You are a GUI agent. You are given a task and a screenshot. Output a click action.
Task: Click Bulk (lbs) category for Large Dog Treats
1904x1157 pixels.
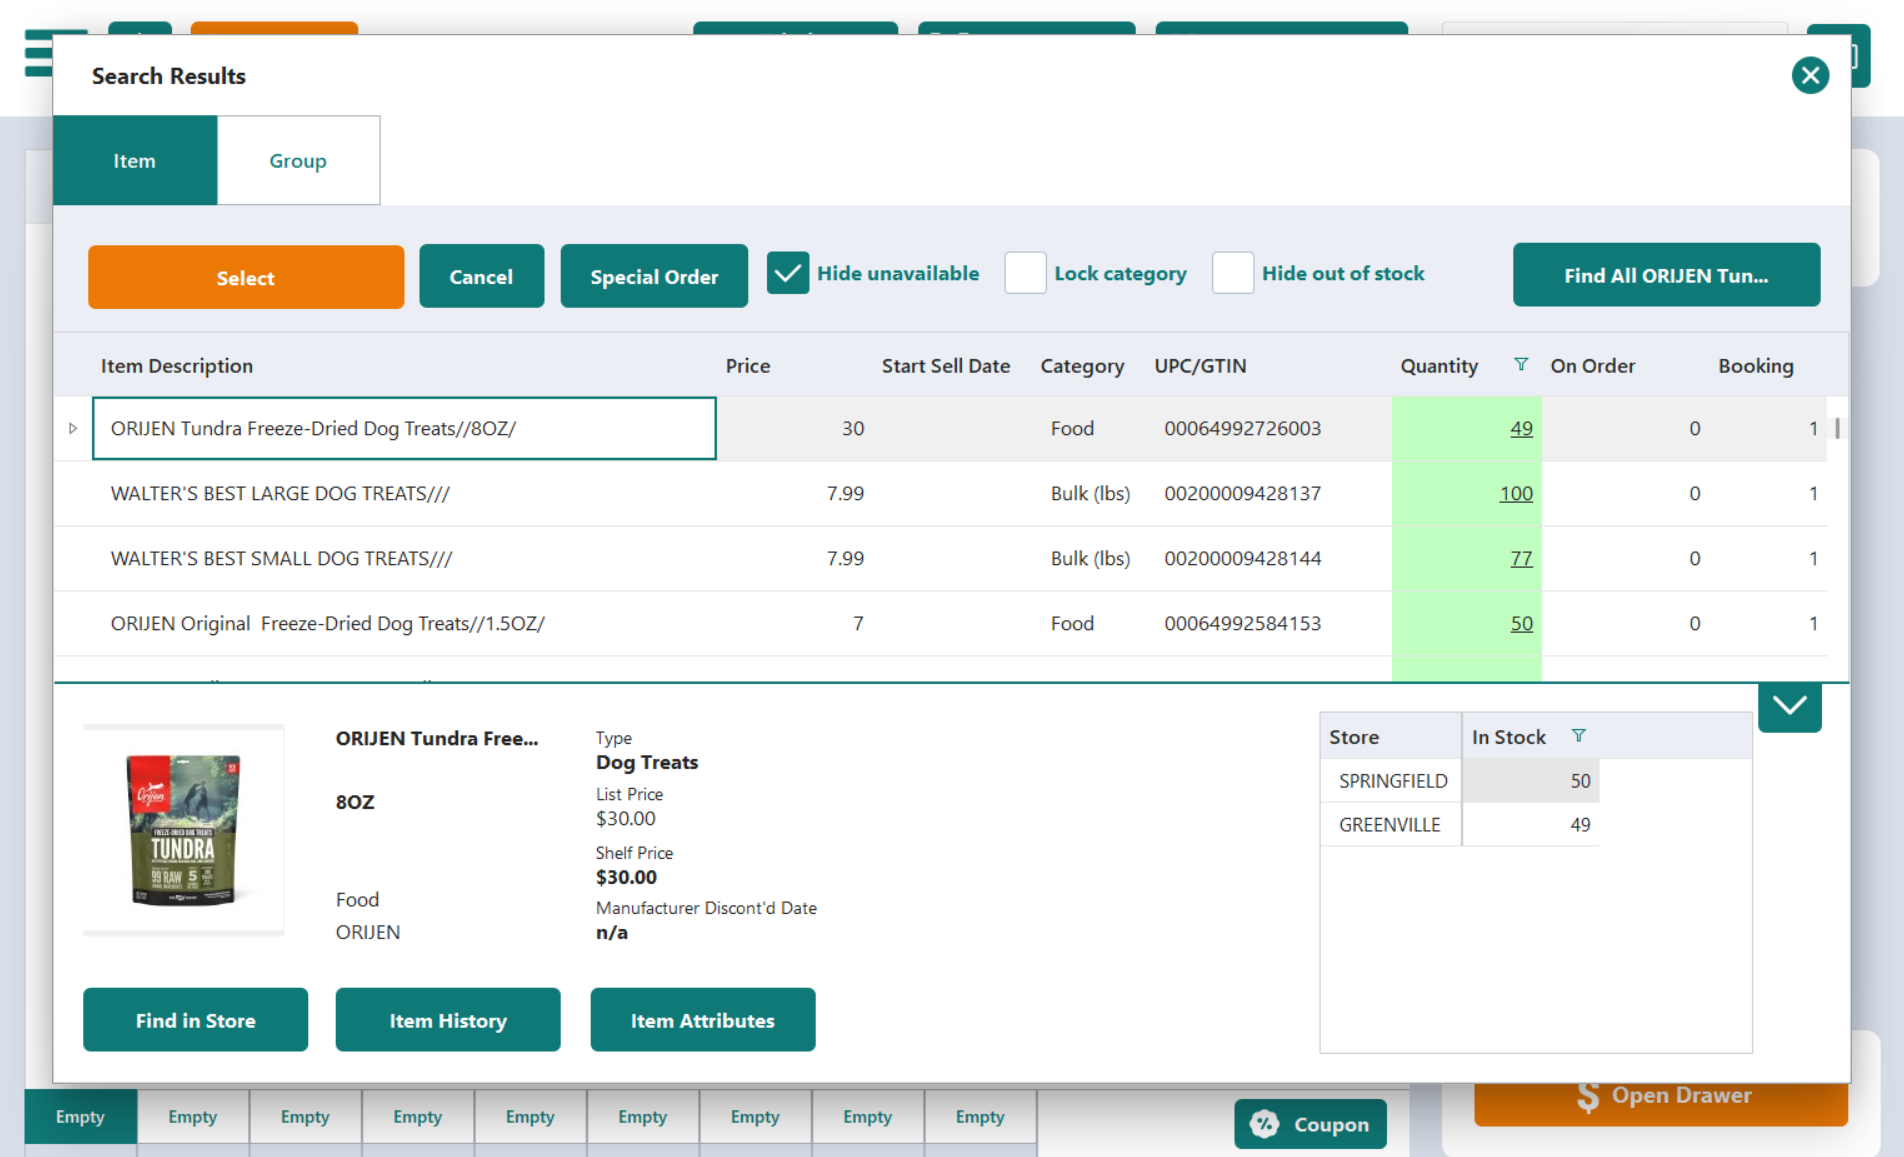click(1090, 493)
